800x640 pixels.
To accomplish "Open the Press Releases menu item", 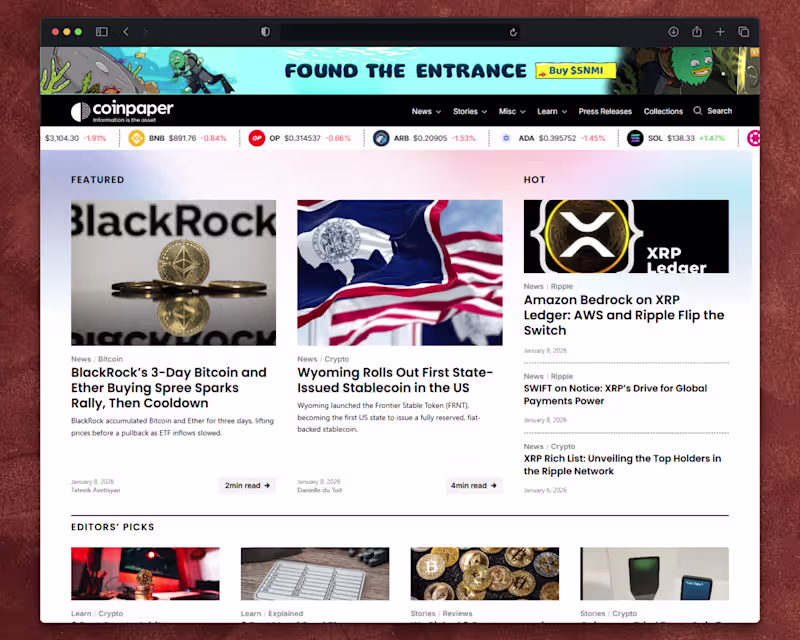I will click(605, 111).
